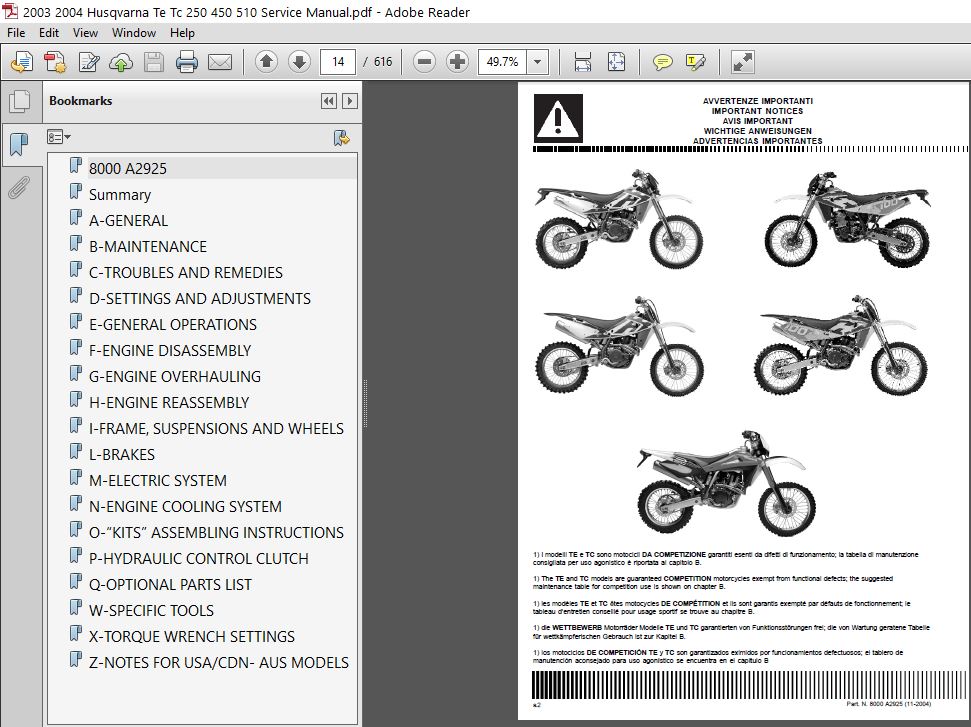Open G-ENGINE OVERHAULING bookmark
Image resolution: width=971 pixels, height=727 pixels.
(175, 377)
